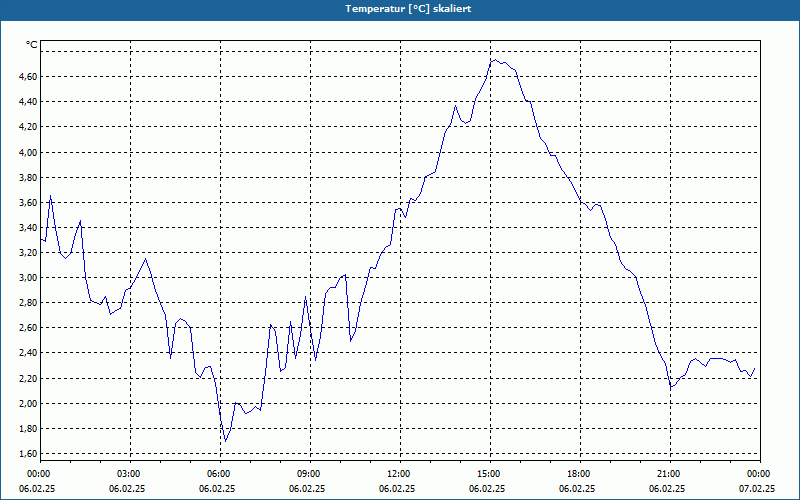The height and width of the screenshot is (500, 800).
Task: Pick the 2,60 y-axis label
Action: tap(28, 328)
